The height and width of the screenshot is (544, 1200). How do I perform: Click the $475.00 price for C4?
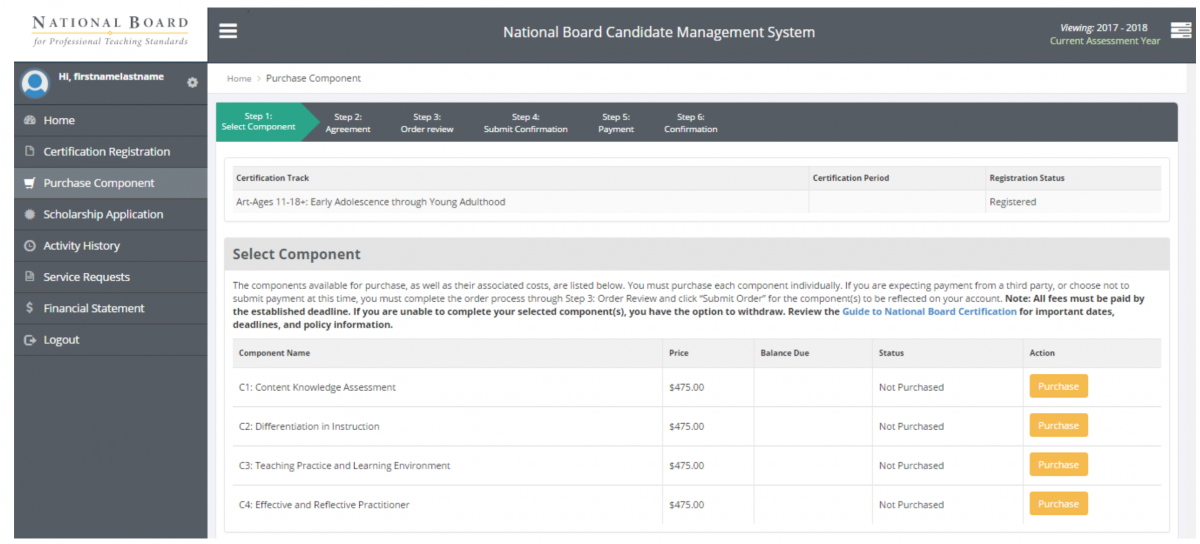[x=687, y=505]
